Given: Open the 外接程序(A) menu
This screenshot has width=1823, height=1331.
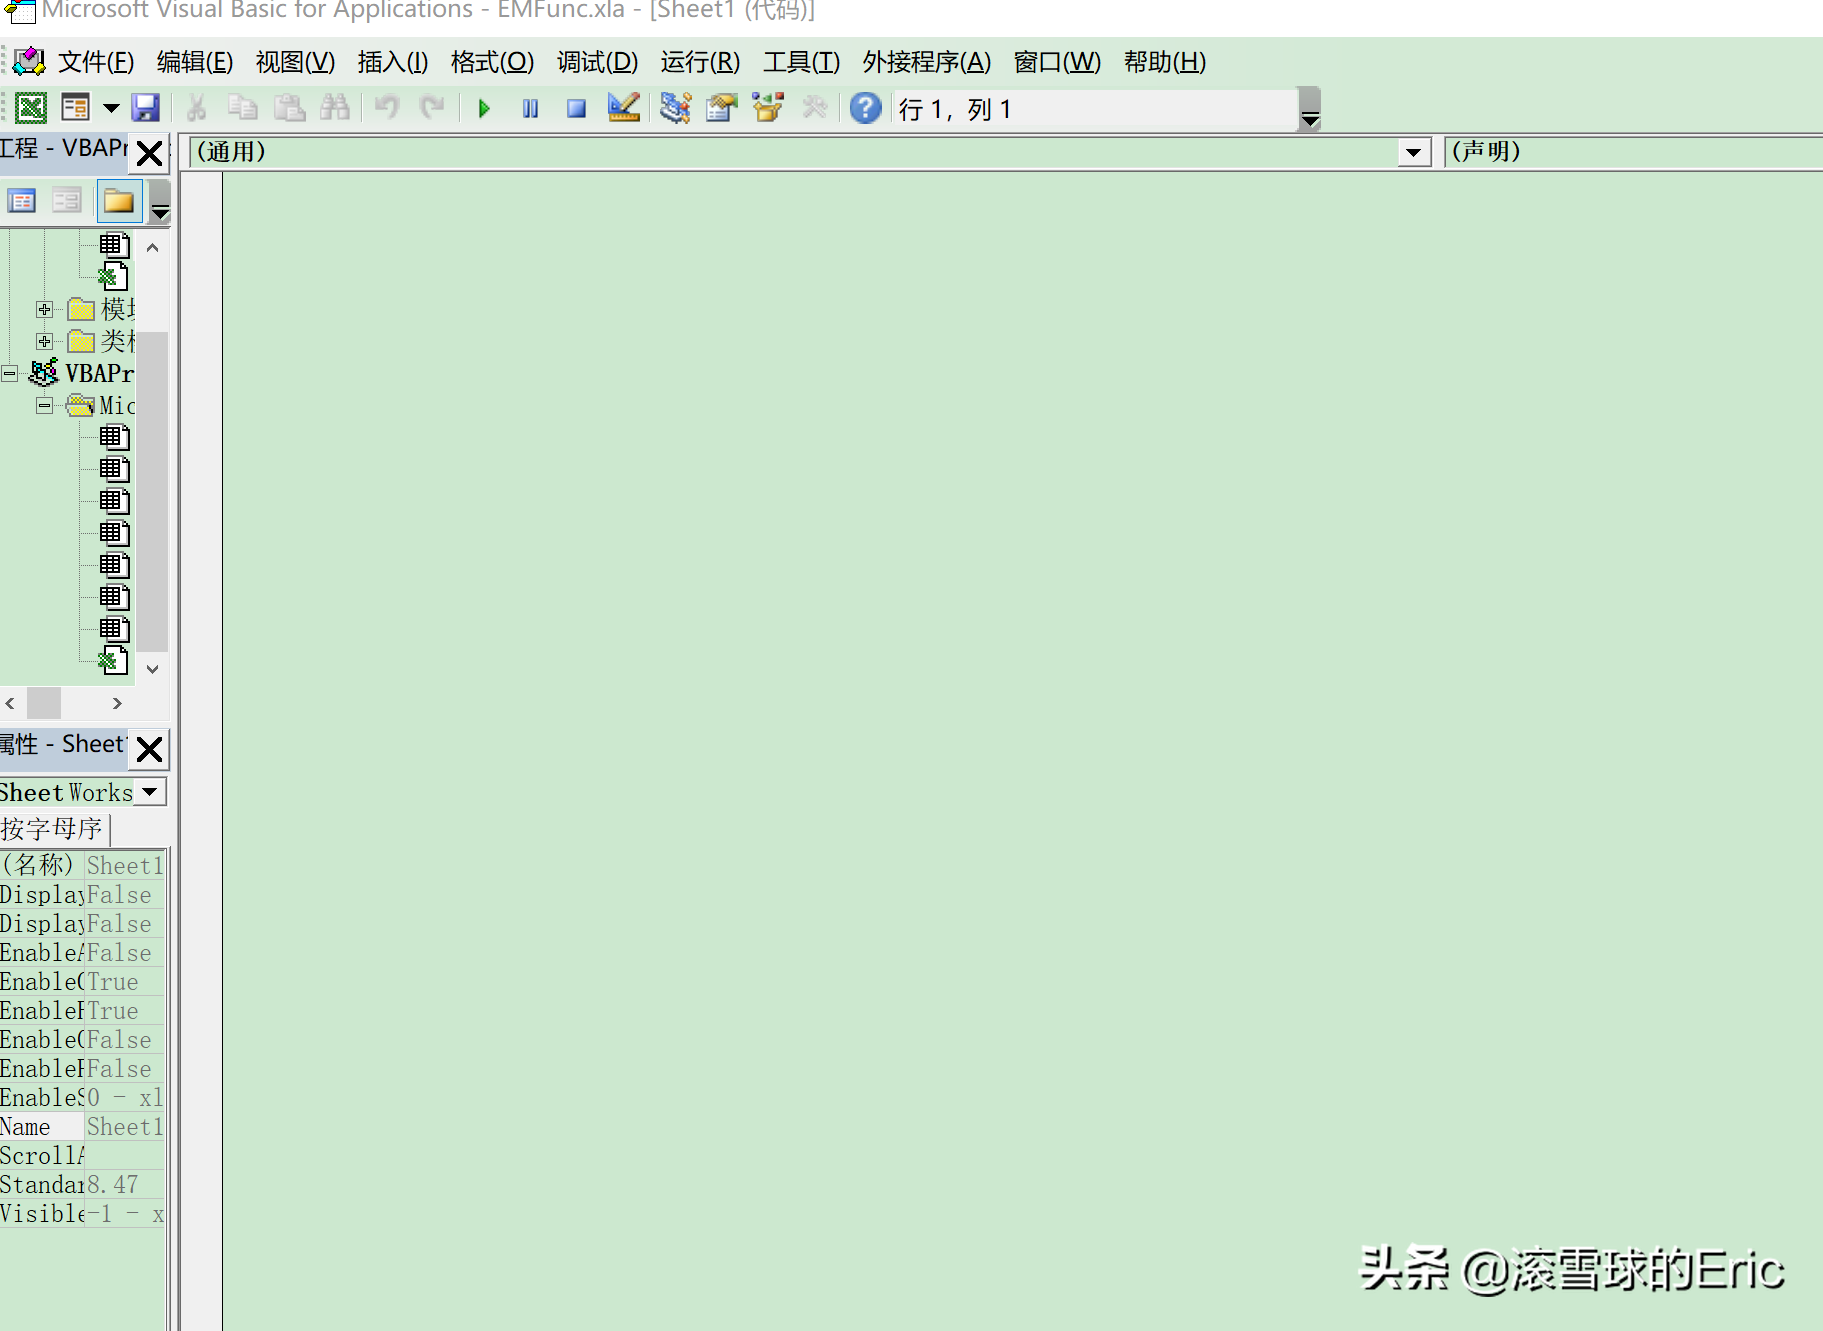Looking at the screenshot, I should click(x=926, y=62).
